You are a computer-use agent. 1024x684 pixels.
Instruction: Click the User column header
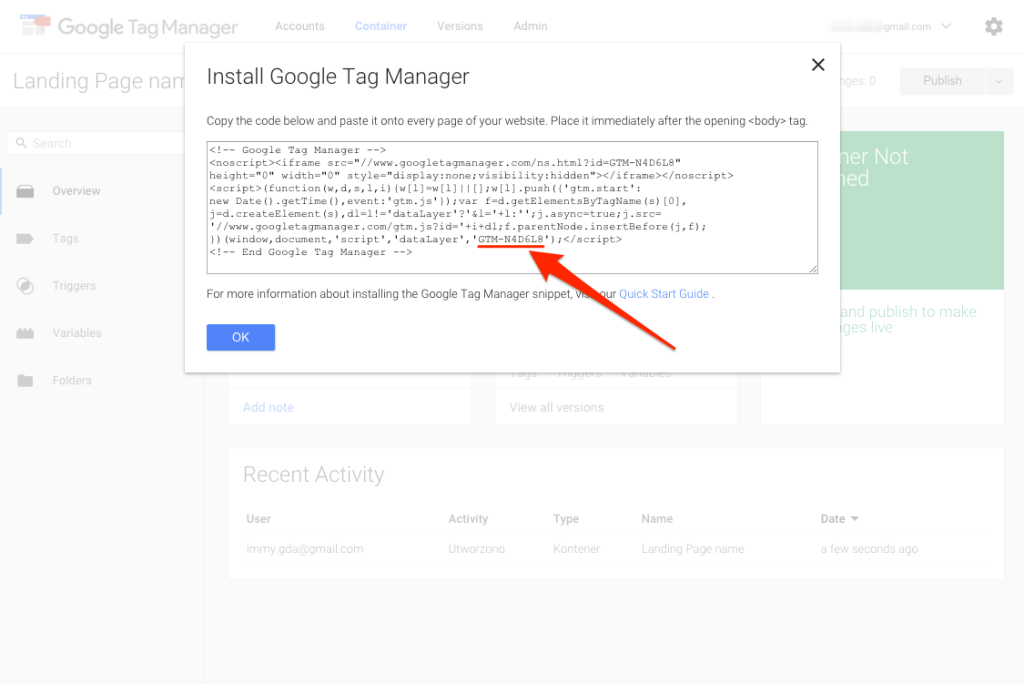259,519
